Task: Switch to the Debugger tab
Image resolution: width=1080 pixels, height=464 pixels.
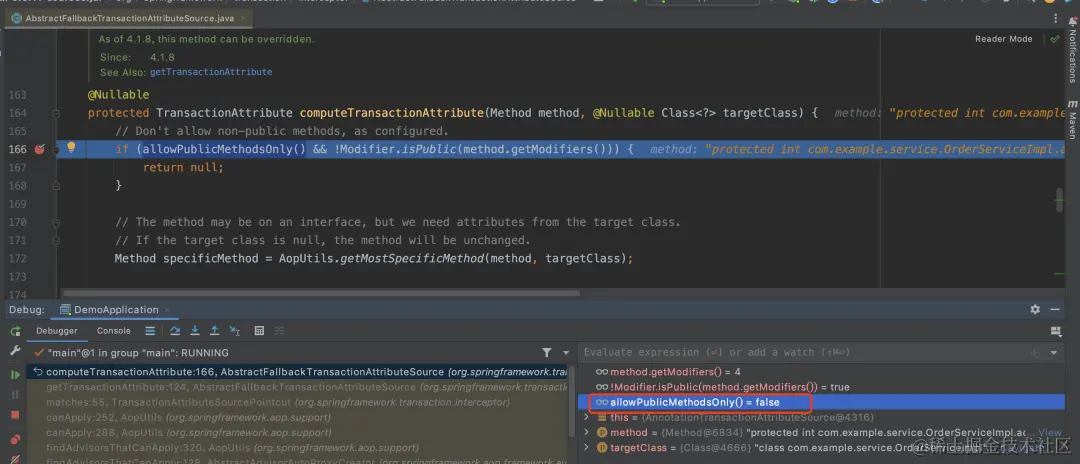Action: click(56, 331)
